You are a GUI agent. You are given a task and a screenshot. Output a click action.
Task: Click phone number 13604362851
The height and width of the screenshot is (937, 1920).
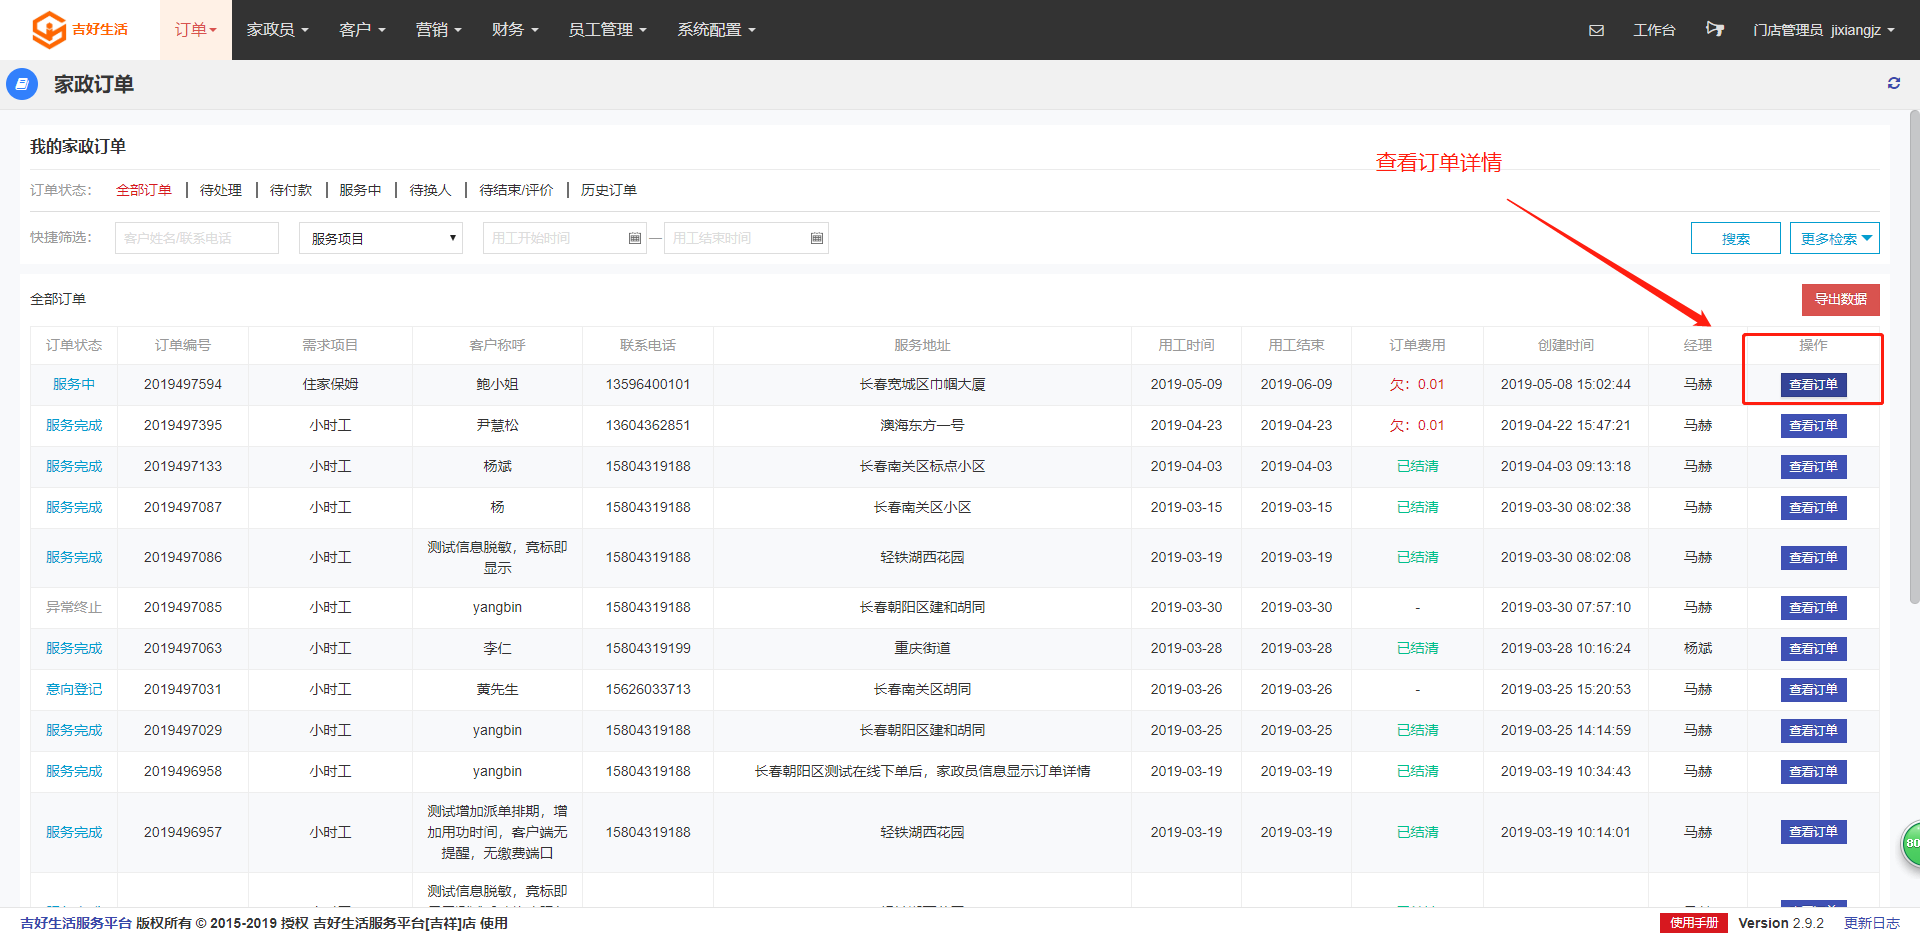point(648,425)
